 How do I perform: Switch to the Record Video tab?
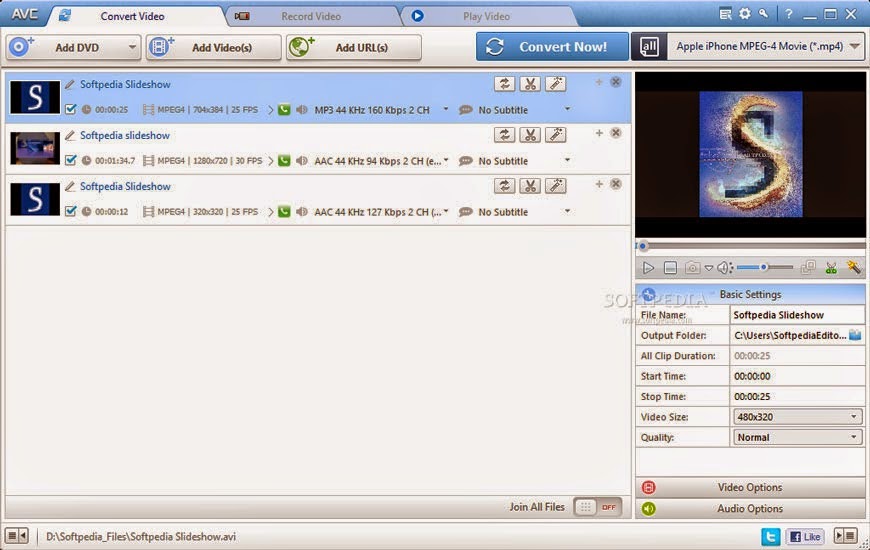[x=311, y=16]
